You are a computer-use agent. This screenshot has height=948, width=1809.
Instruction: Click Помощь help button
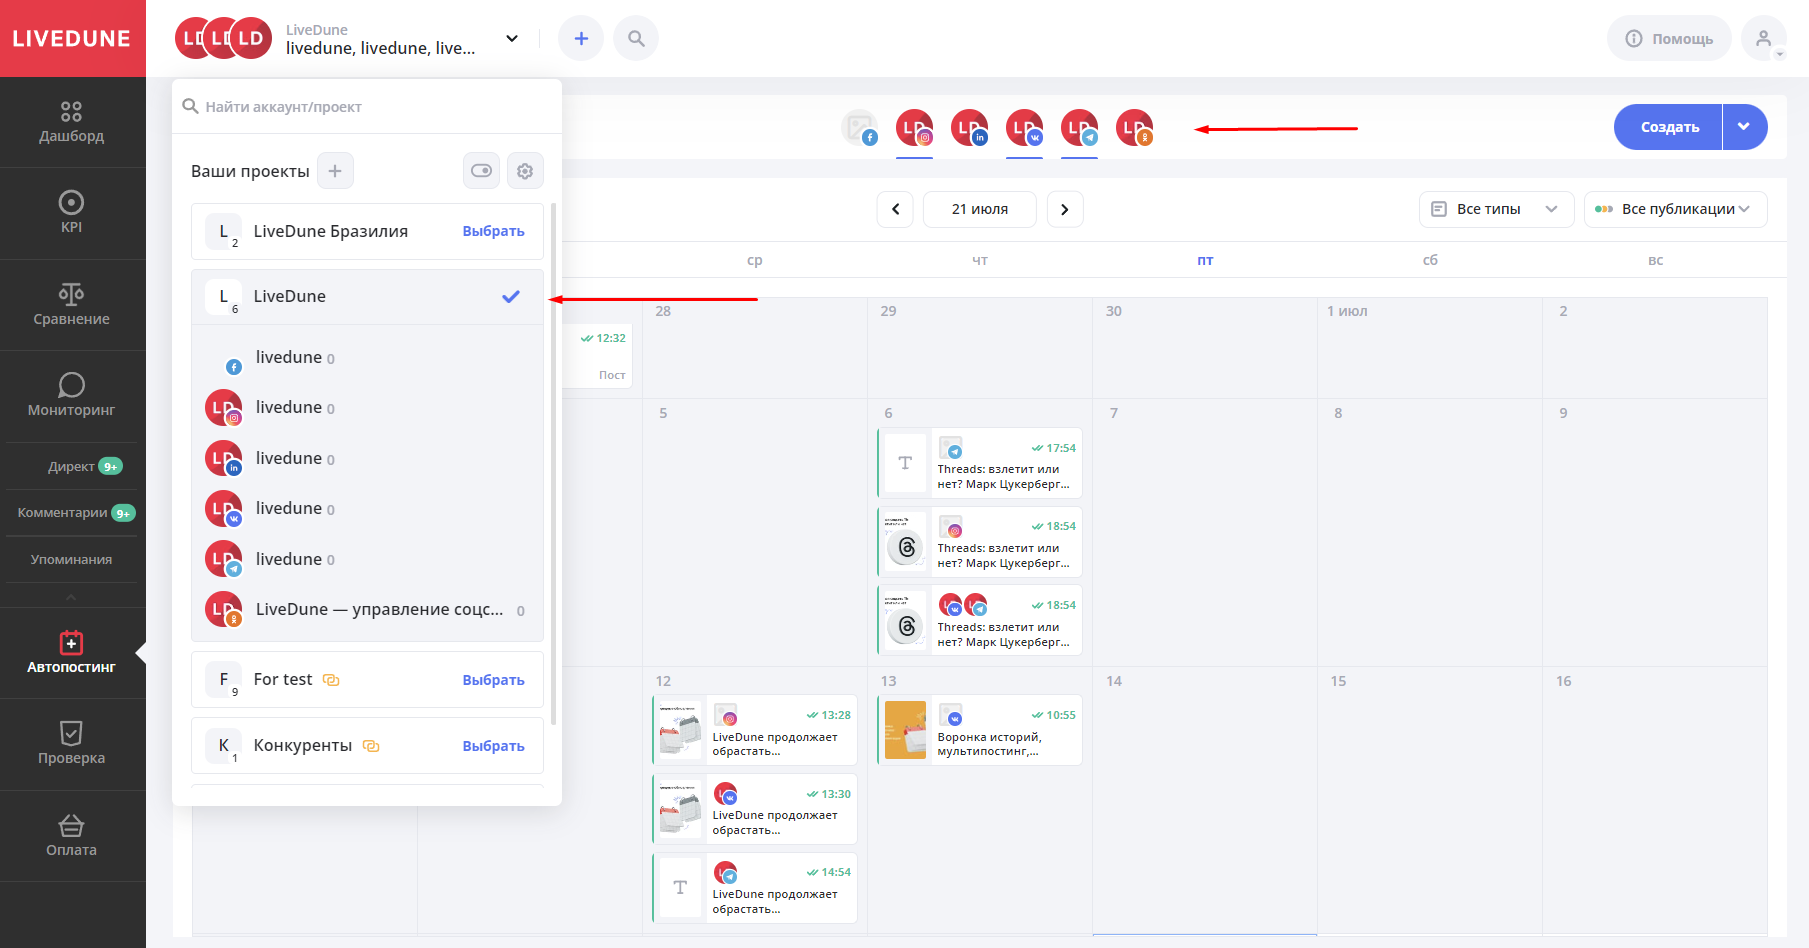pyautogui.click(x=1669, y=39)
